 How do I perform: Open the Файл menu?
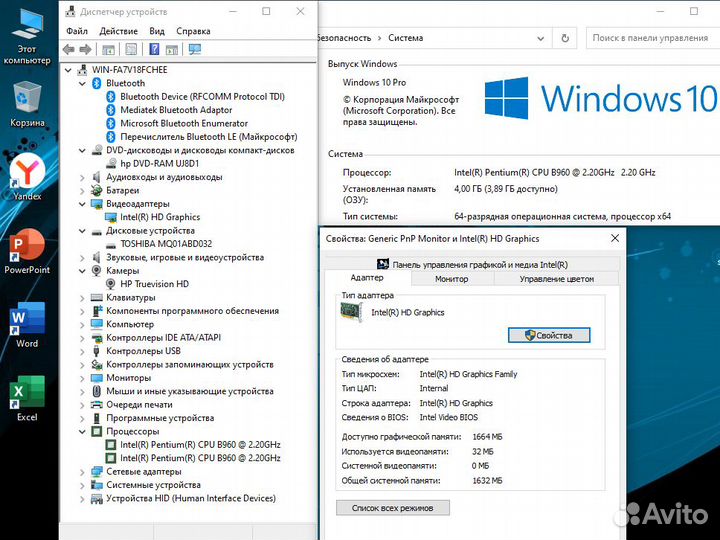(77, 31)
